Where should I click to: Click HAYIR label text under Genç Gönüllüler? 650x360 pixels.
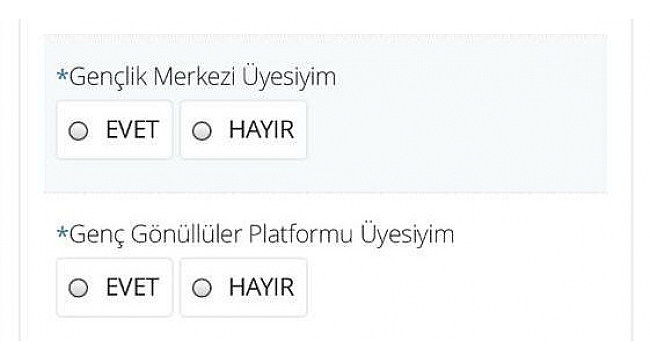pyautogui.click(x=262, y=287)
